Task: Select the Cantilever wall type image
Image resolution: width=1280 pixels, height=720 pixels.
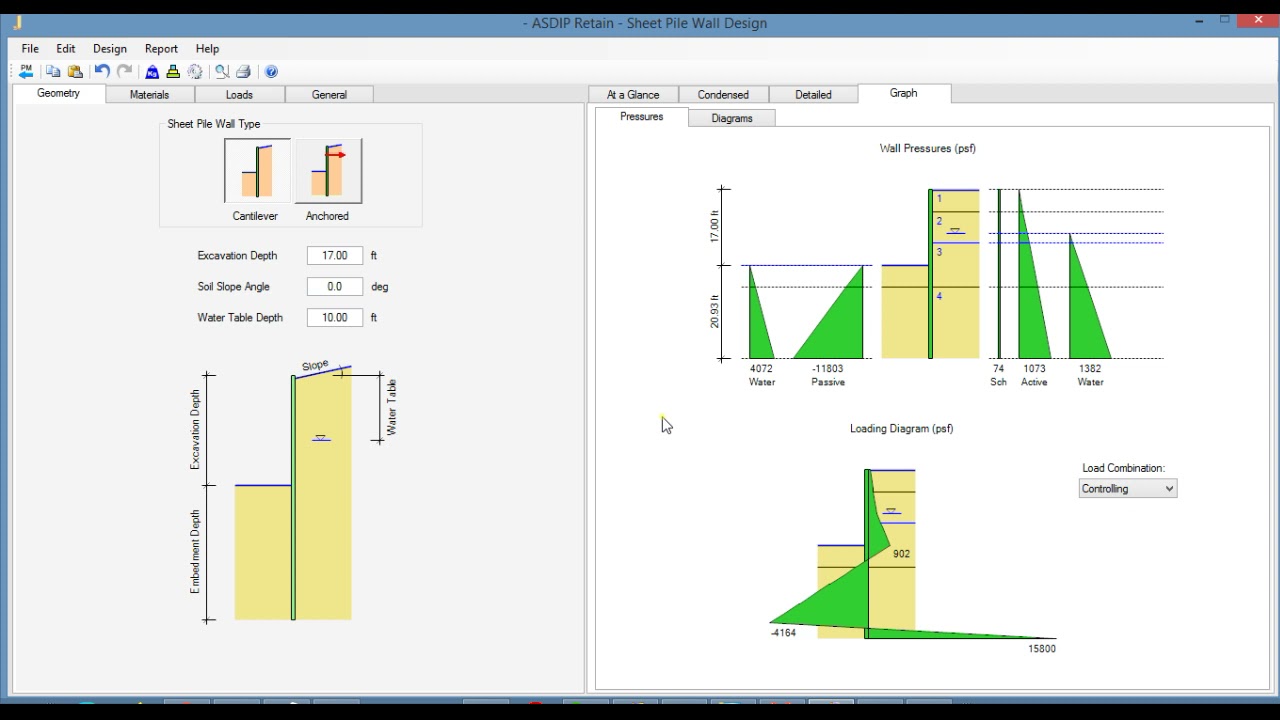Action: (257, 171)
